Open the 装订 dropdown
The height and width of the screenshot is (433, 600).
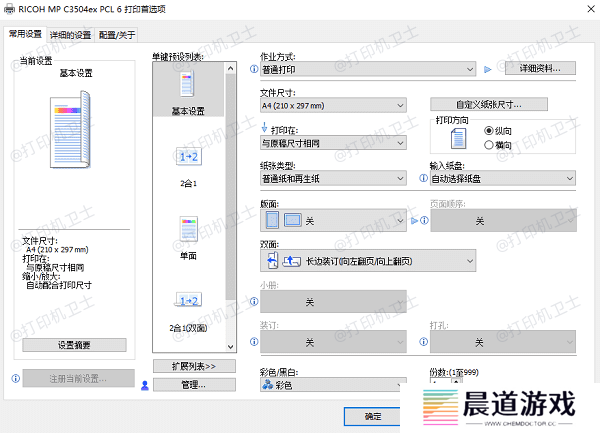point(333,342)
